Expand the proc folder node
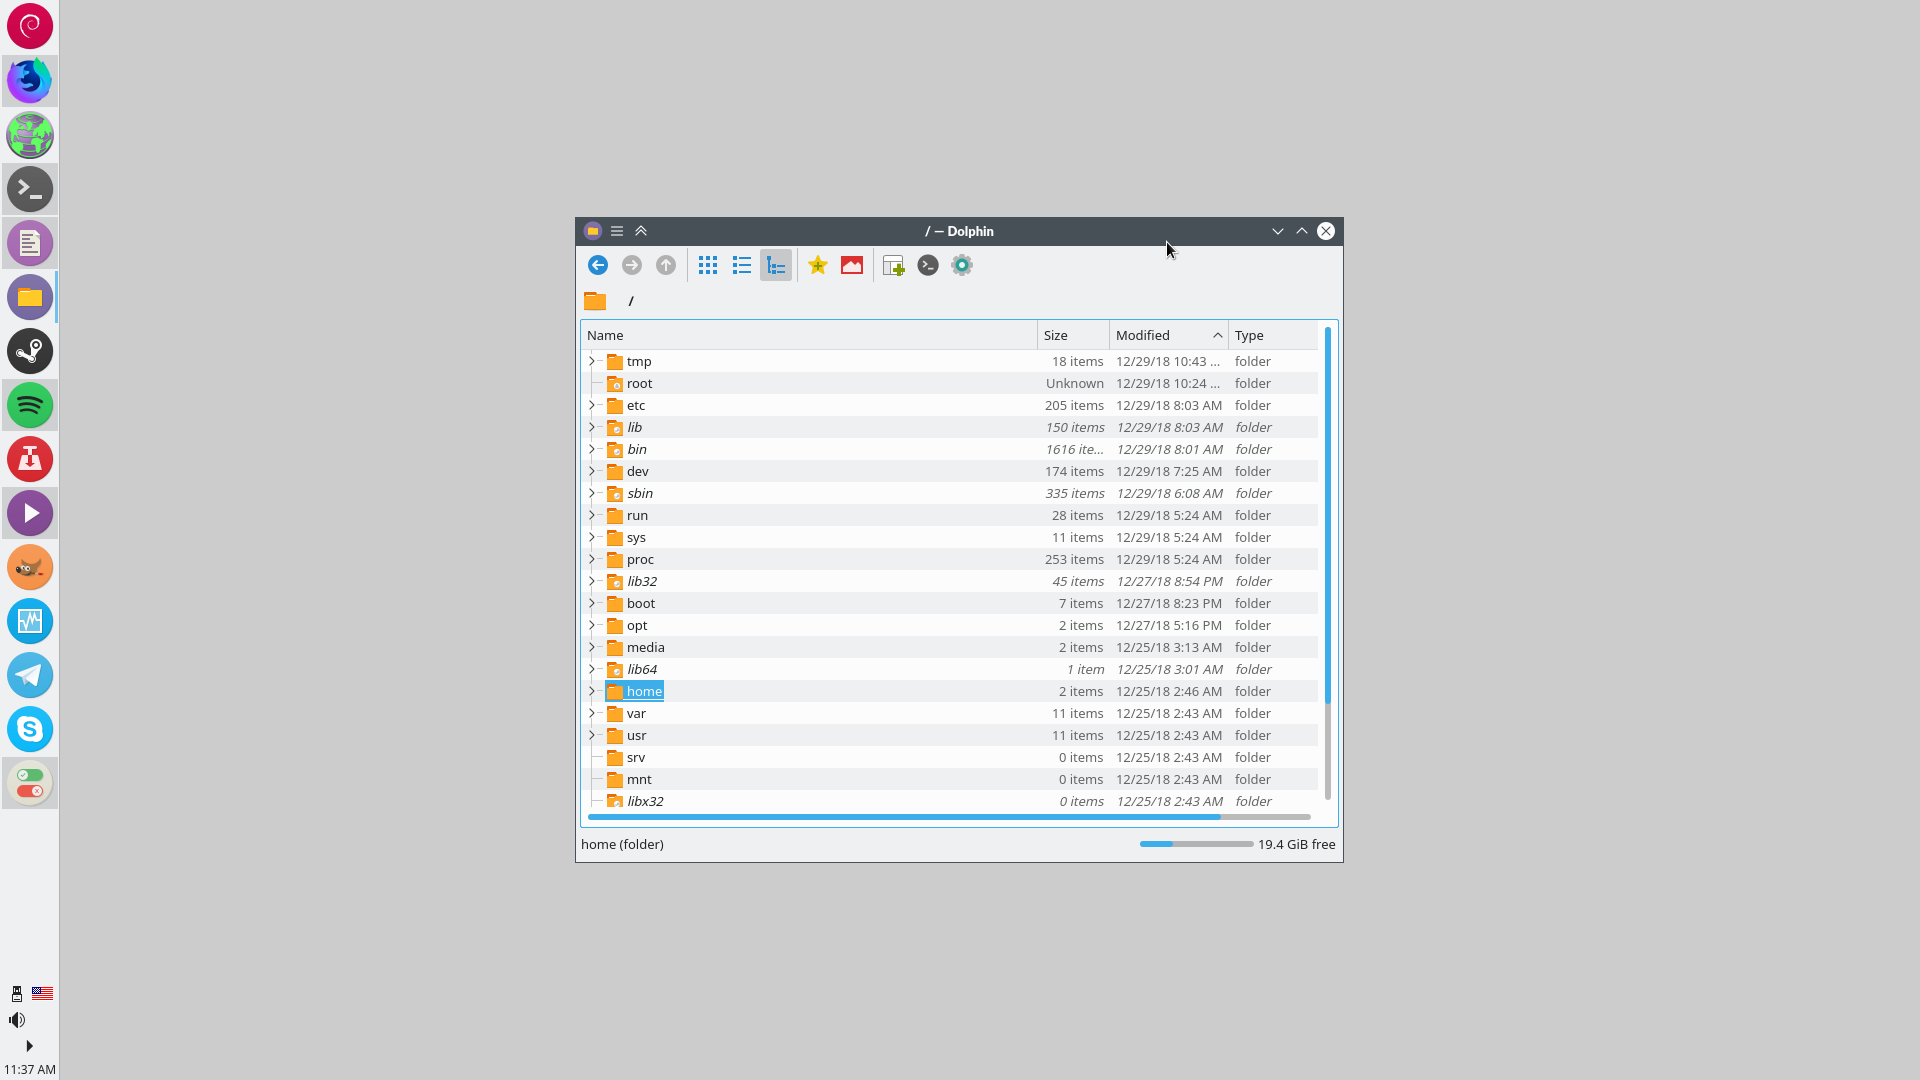This screenshot has width=1920, height=1080. pyautogui.click(x=592, y=559)
